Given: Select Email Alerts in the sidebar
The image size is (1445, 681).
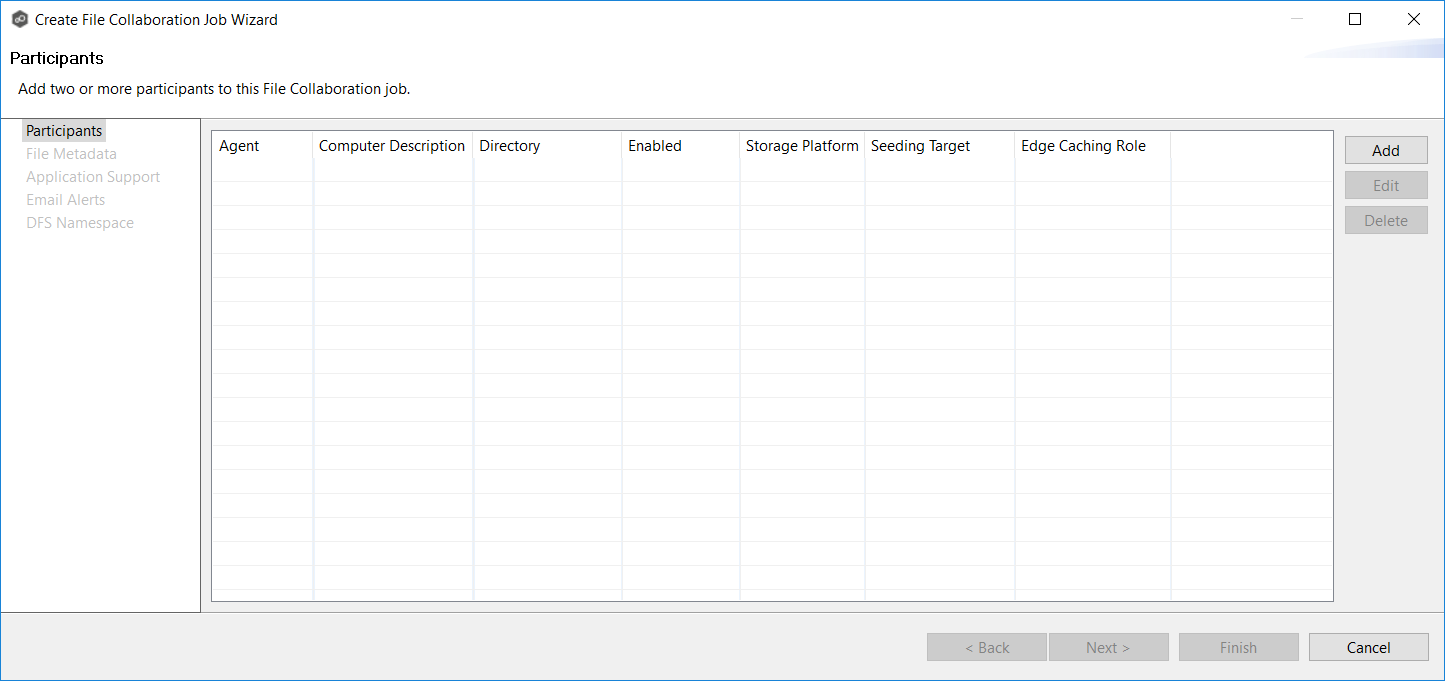Looking at the screenshot, I should (x=65, y=200).
